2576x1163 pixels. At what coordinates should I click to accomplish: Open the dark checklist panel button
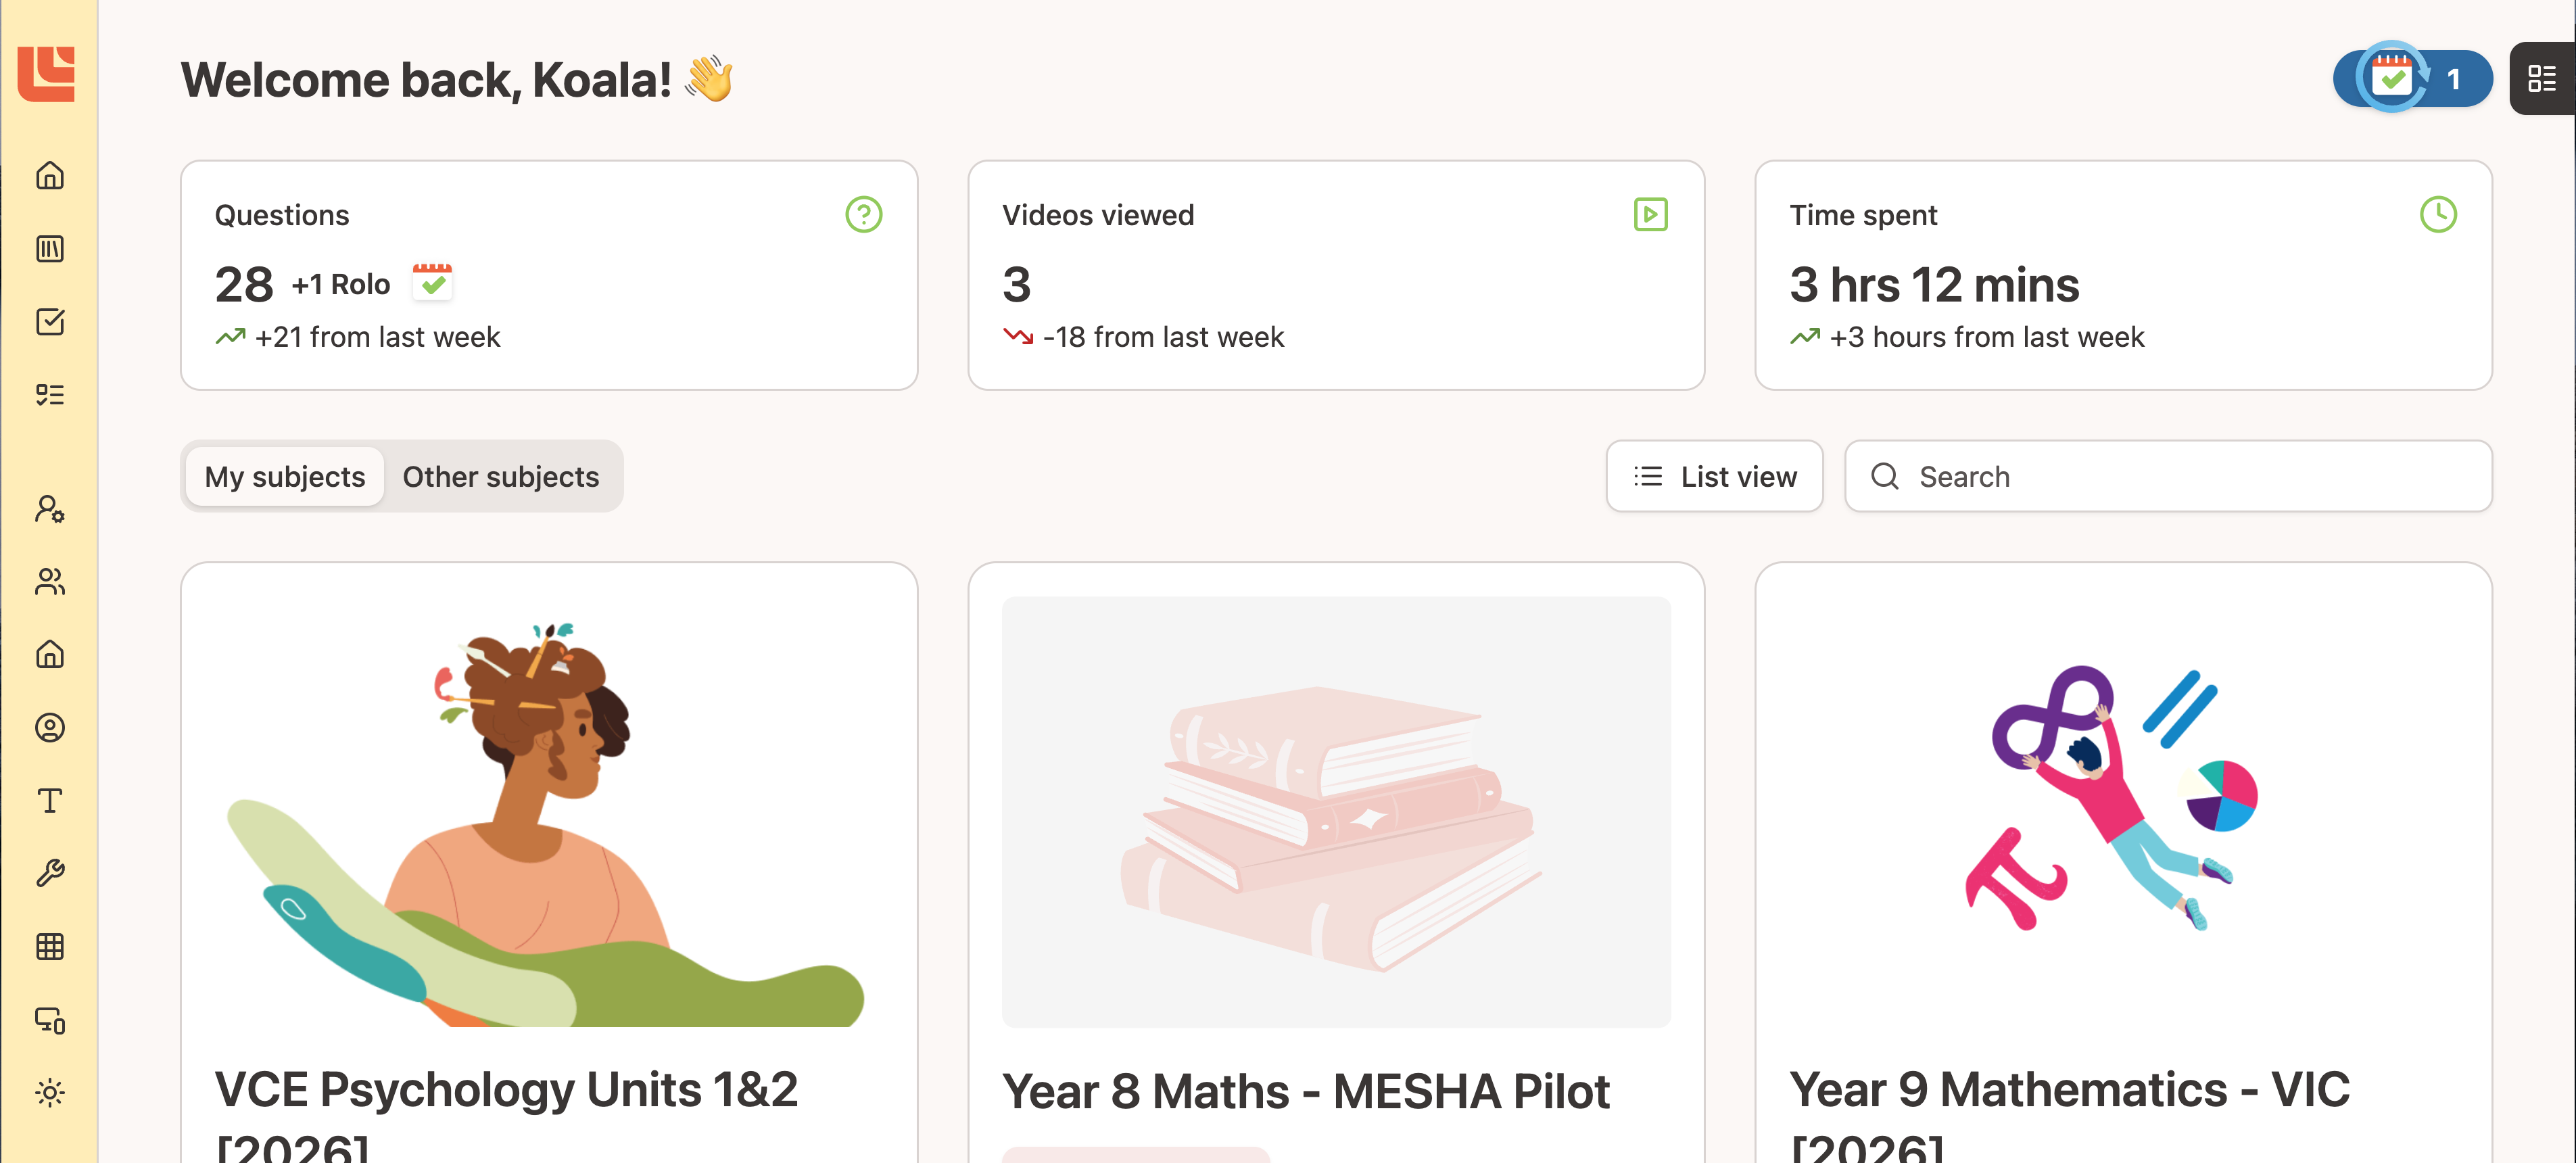coord(2541,79)
